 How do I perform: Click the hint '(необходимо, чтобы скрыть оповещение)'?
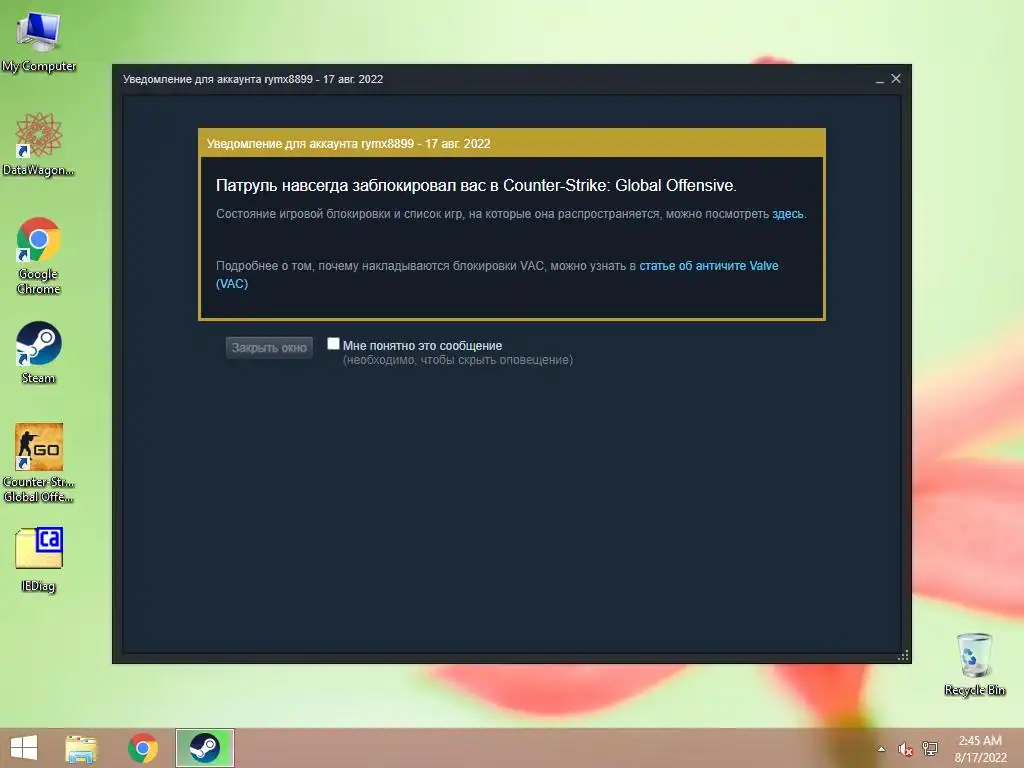(458, 360)
